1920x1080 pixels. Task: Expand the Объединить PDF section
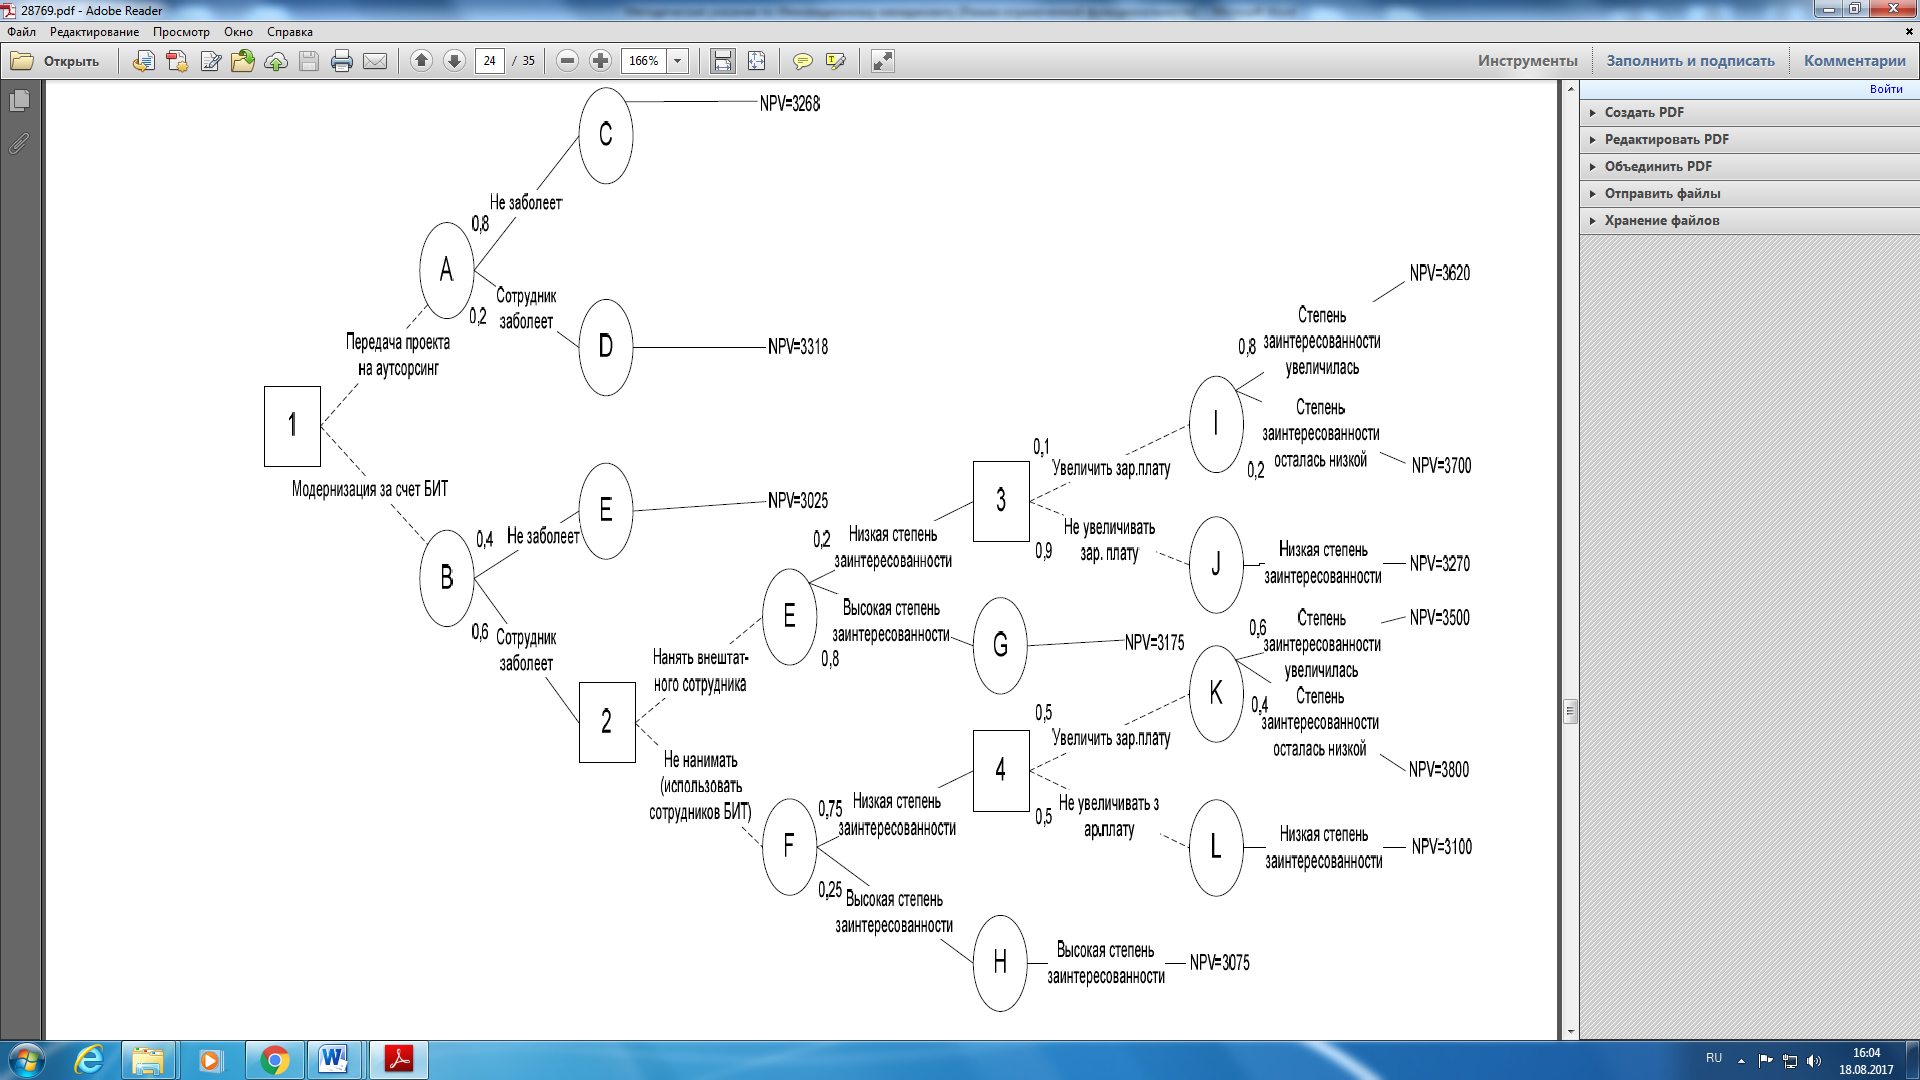tap(1750, 166)
